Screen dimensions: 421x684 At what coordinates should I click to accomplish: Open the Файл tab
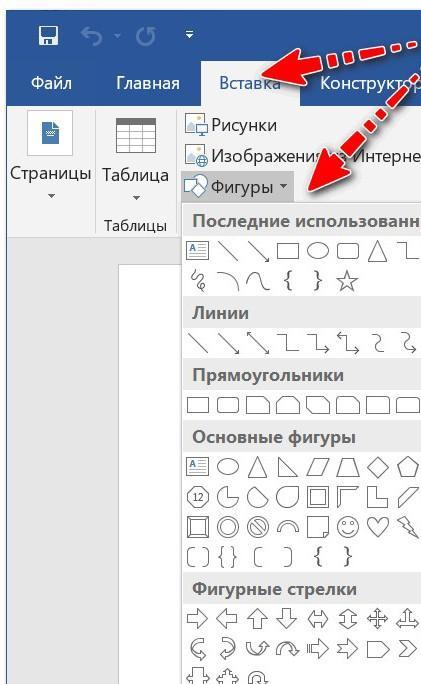(x=51, y=83)
